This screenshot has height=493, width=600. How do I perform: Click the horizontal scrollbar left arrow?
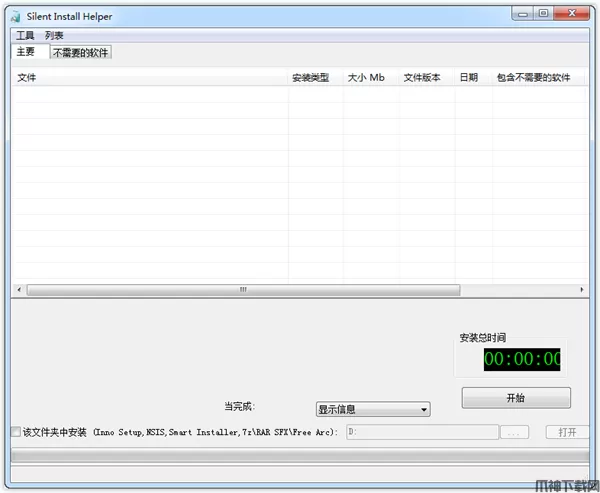[19, 290]
